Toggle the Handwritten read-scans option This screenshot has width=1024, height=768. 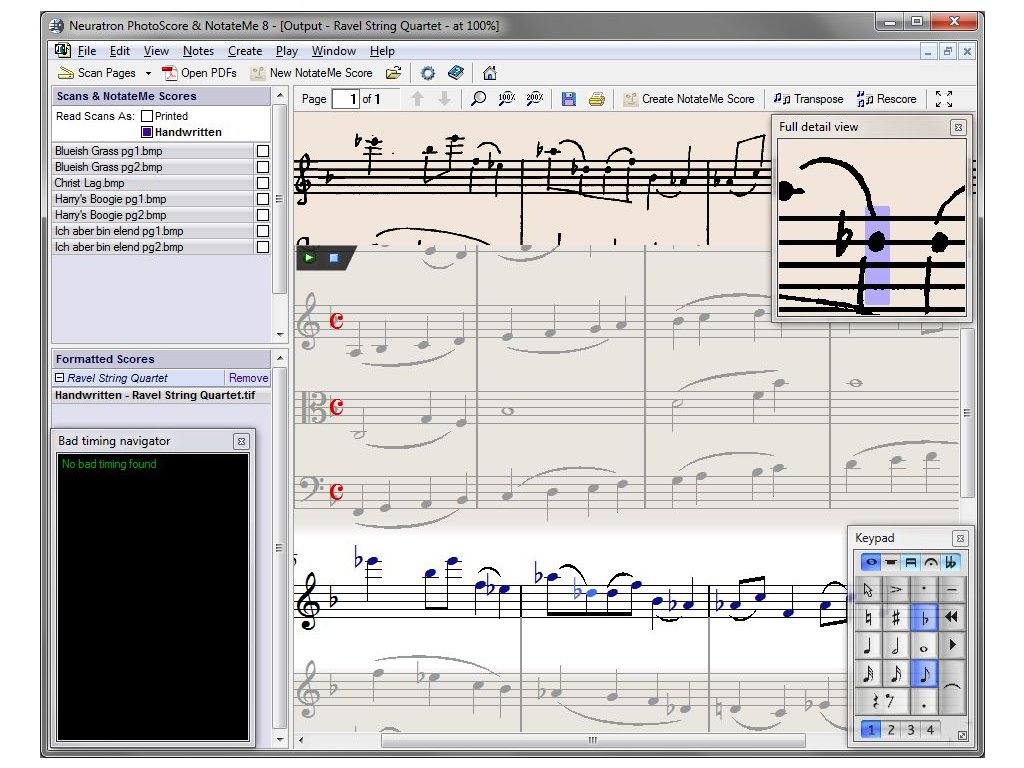(x=147, y=132)
